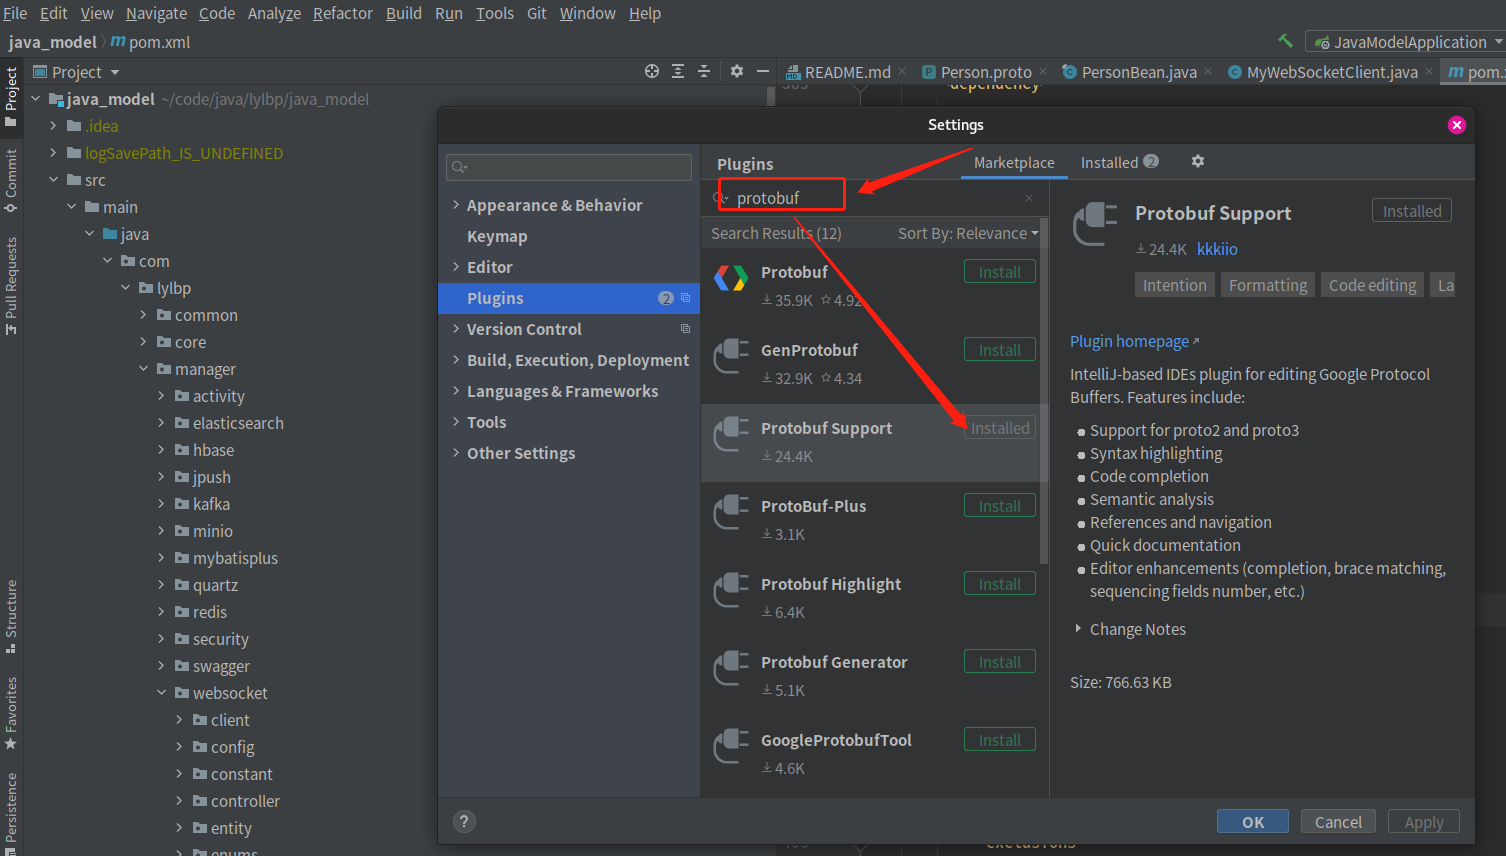This screenshot has width=1506, height=856.
Task: Click the Protobuf Generator plugin icon
Action: pyautogui.click(x=731, y=668)
